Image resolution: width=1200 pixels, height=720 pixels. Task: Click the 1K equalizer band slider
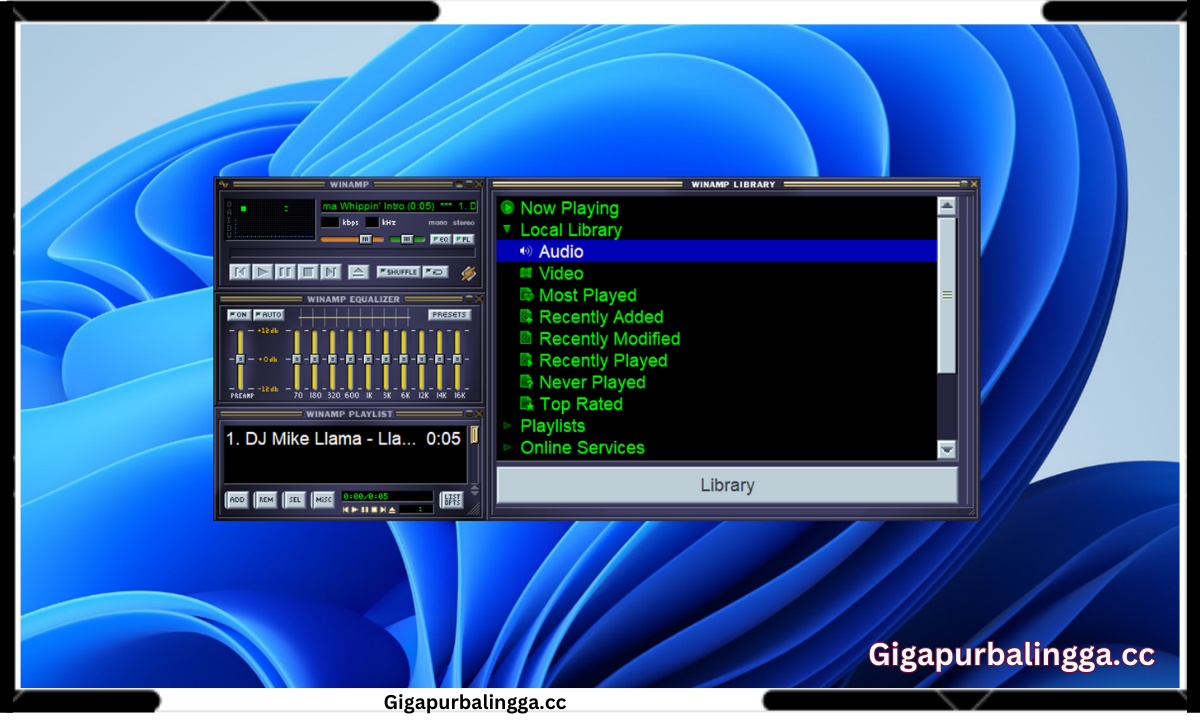click(x=368, y=360)
